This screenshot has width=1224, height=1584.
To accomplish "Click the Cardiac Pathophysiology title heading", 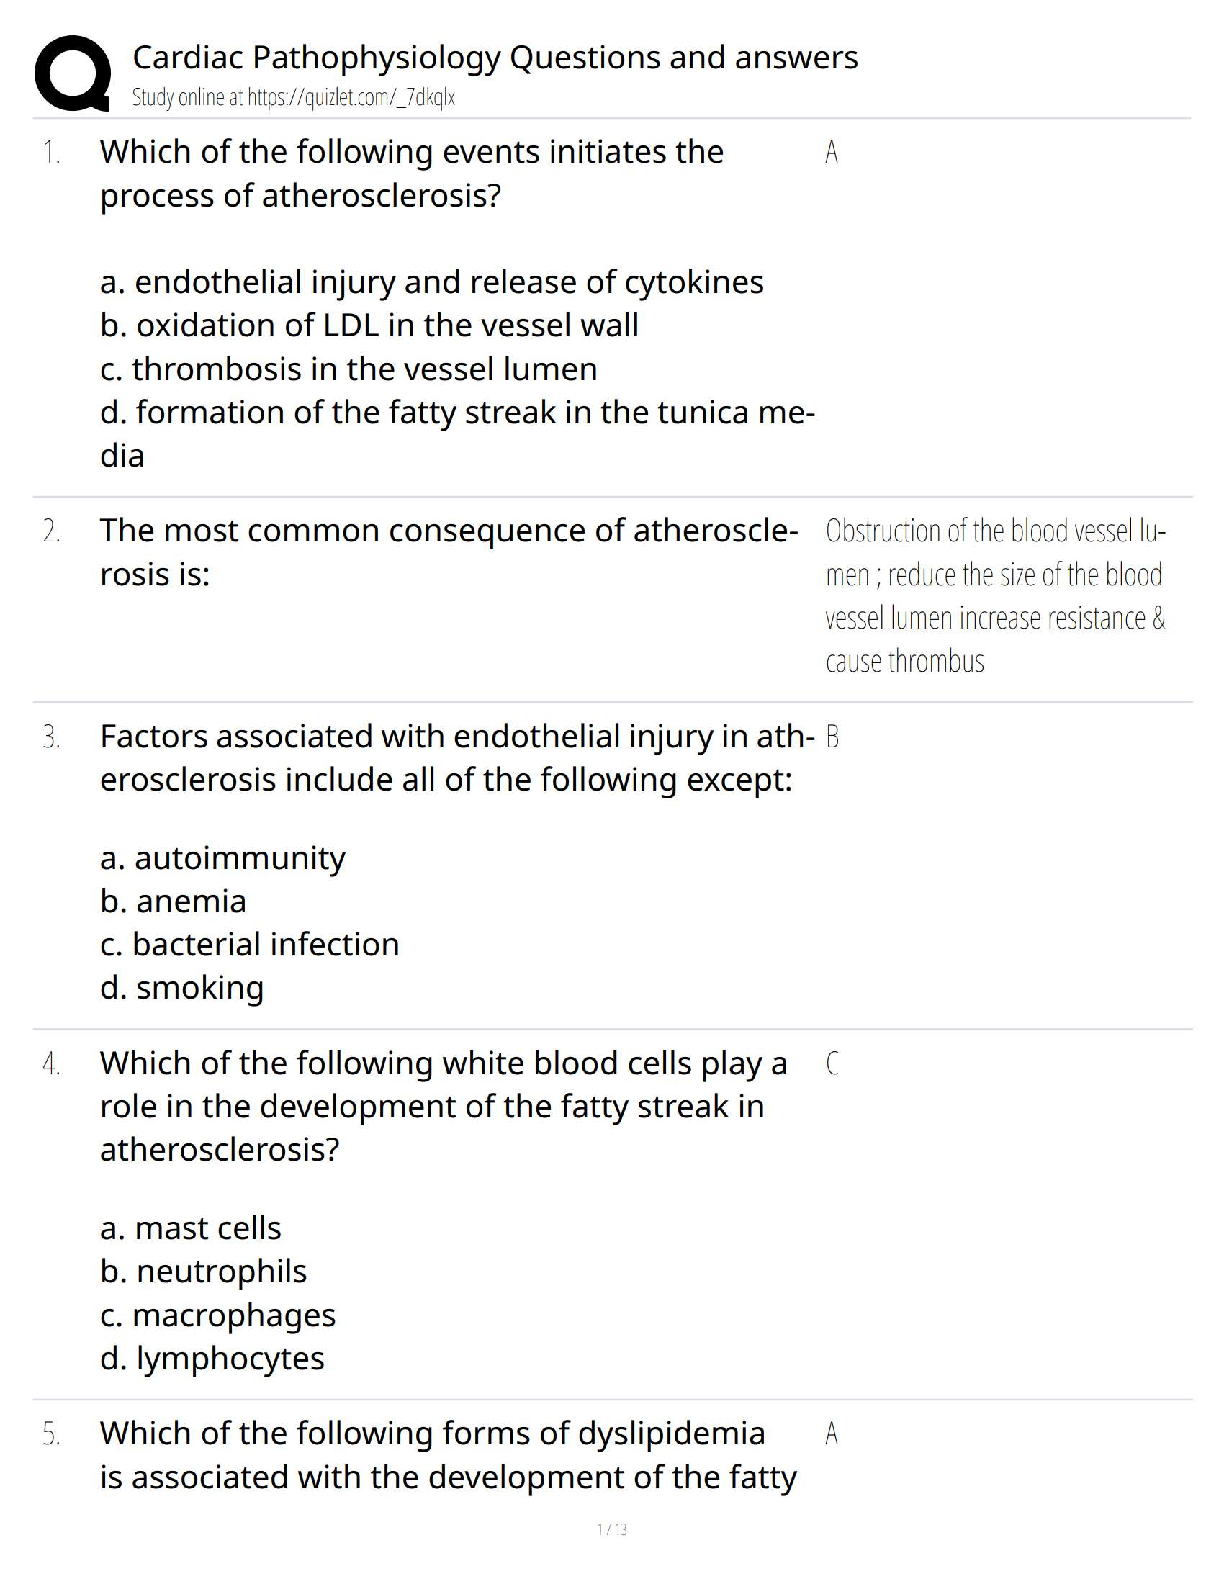I will click(x=495, y=58).
